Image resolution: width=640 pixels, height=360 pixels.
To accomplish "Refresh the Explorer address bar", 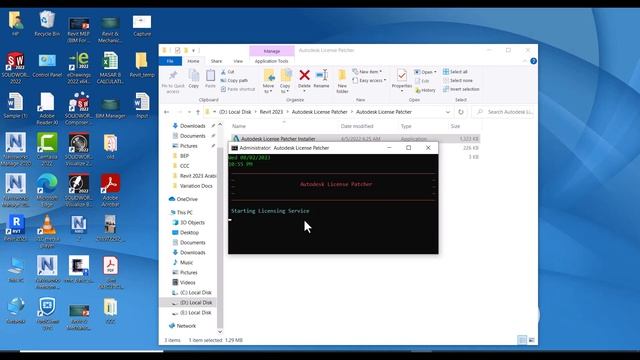I will [461, 112].
